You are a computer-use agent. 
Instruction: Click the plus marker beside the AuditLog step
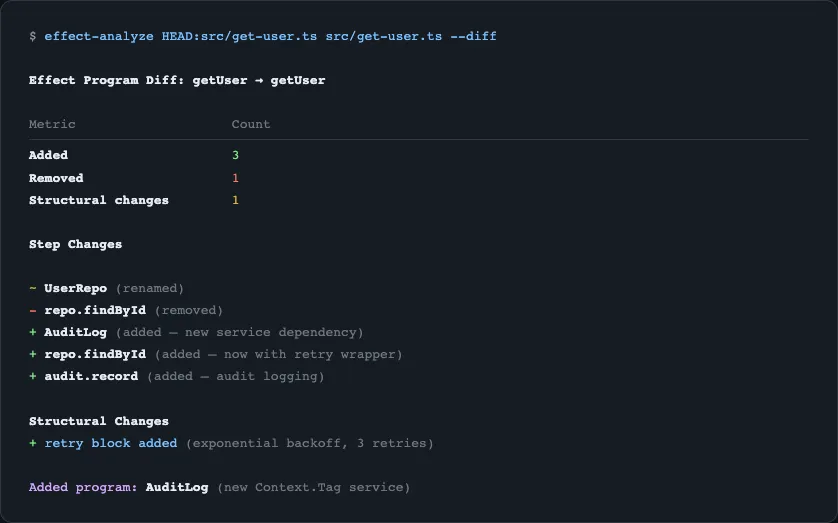point(33,332)
